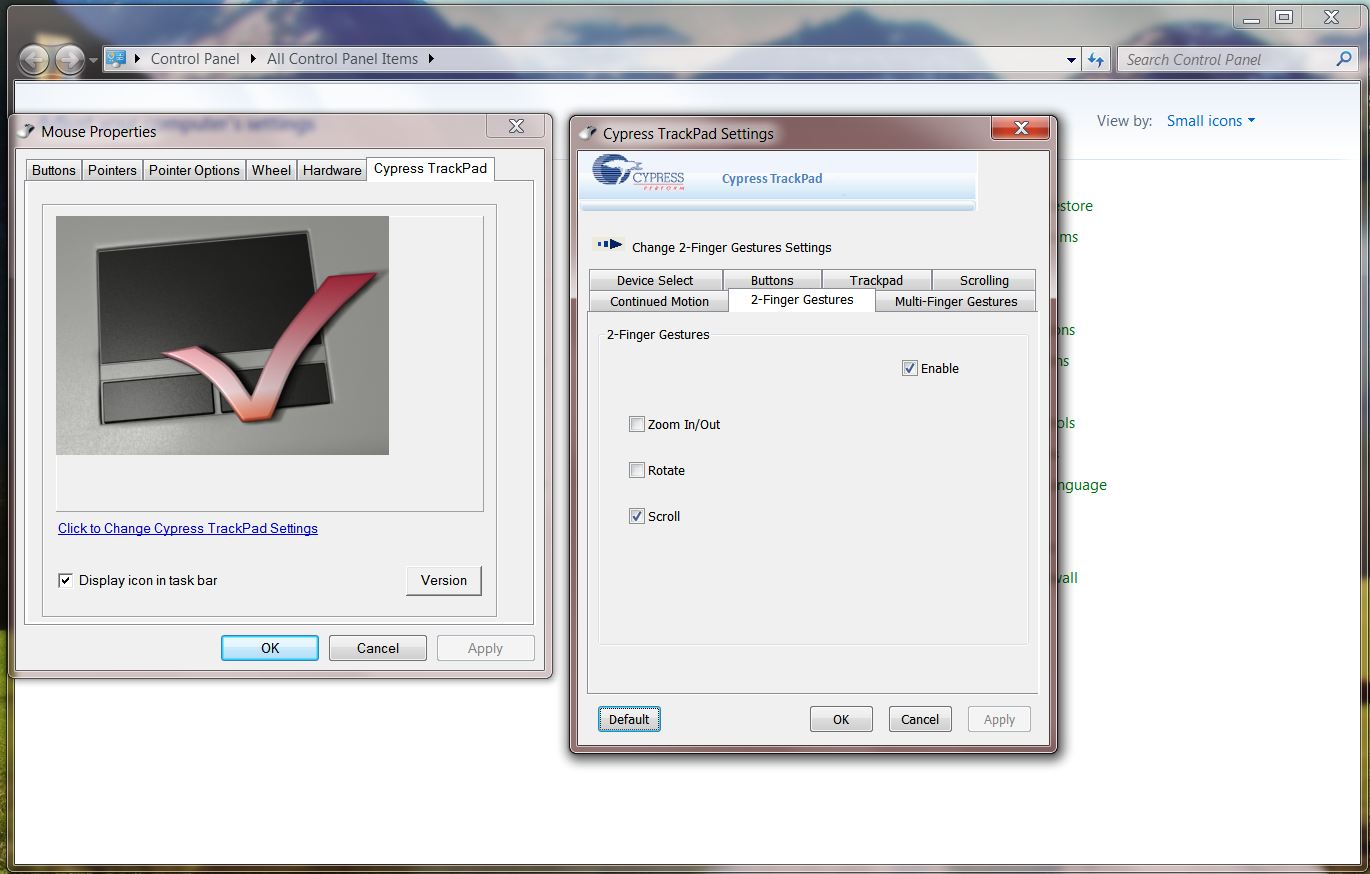The image size is (1370, 874).
Task: Click Control Panel in the breadcrumb
Action: (x=195, y=58)
